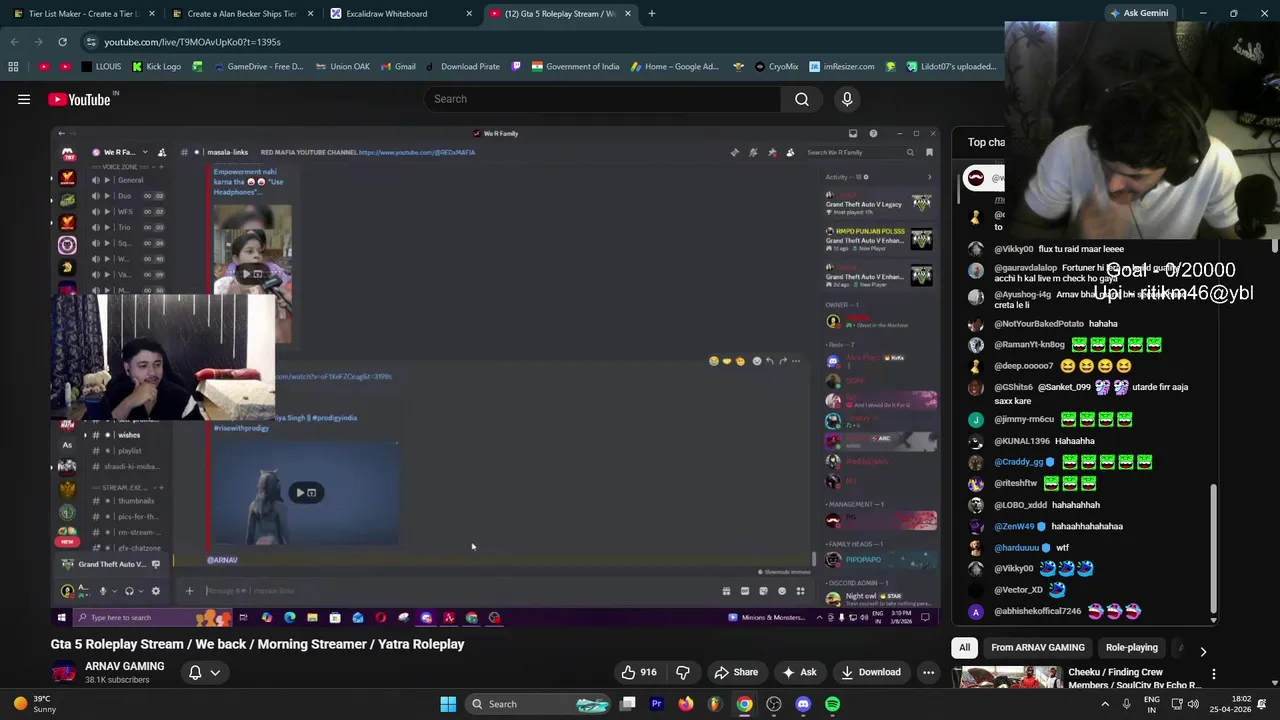Click chat author @Vector_XD
Screen dimensions: 1280x720
pyautogui.click(x=1018, y=590)
